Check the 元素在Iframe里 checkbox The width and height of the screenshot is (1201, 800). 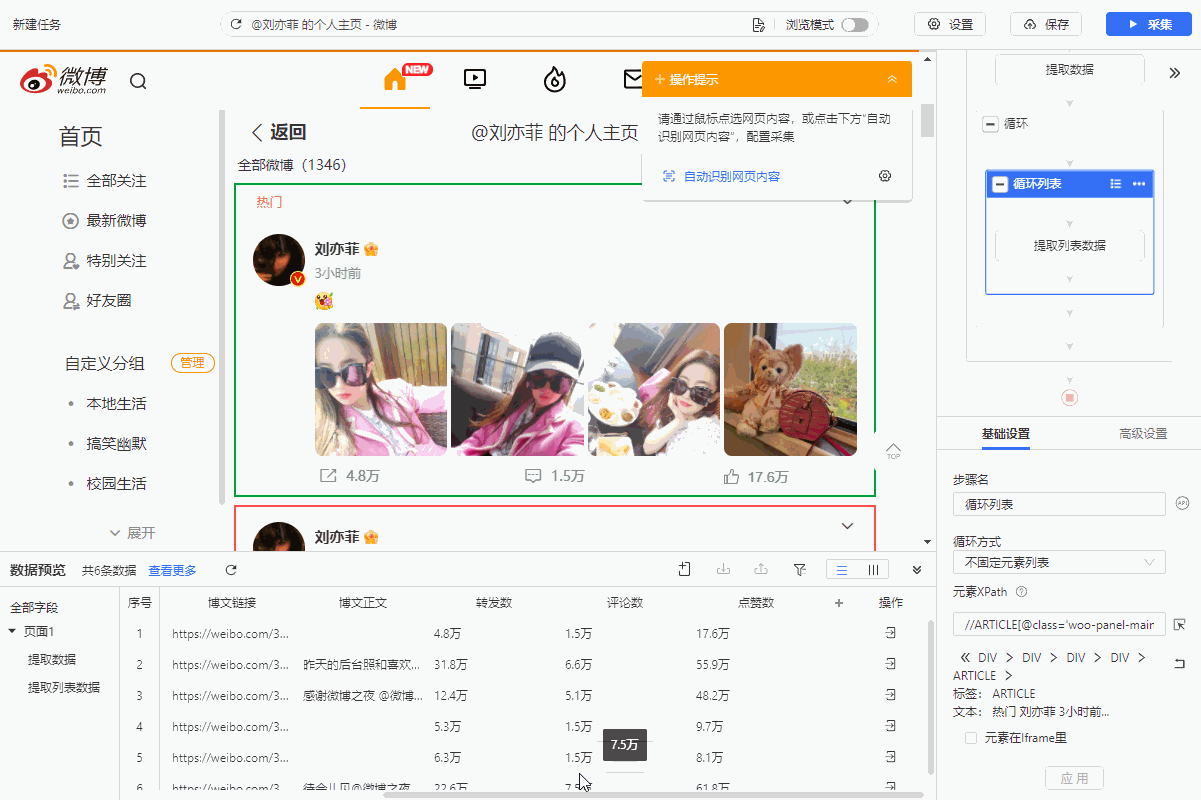[x=970, y=738]
